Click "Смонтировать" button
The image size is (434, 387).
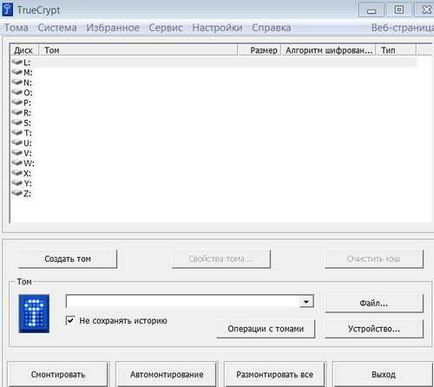click(58, 375)
